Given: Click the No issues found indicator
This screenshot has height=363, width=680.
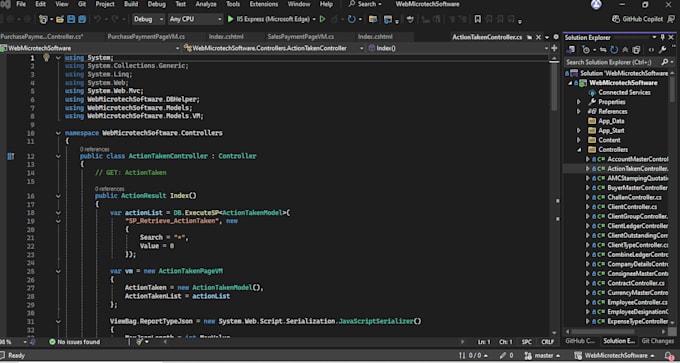Looking at the screenshot, I should click(74, 342).
